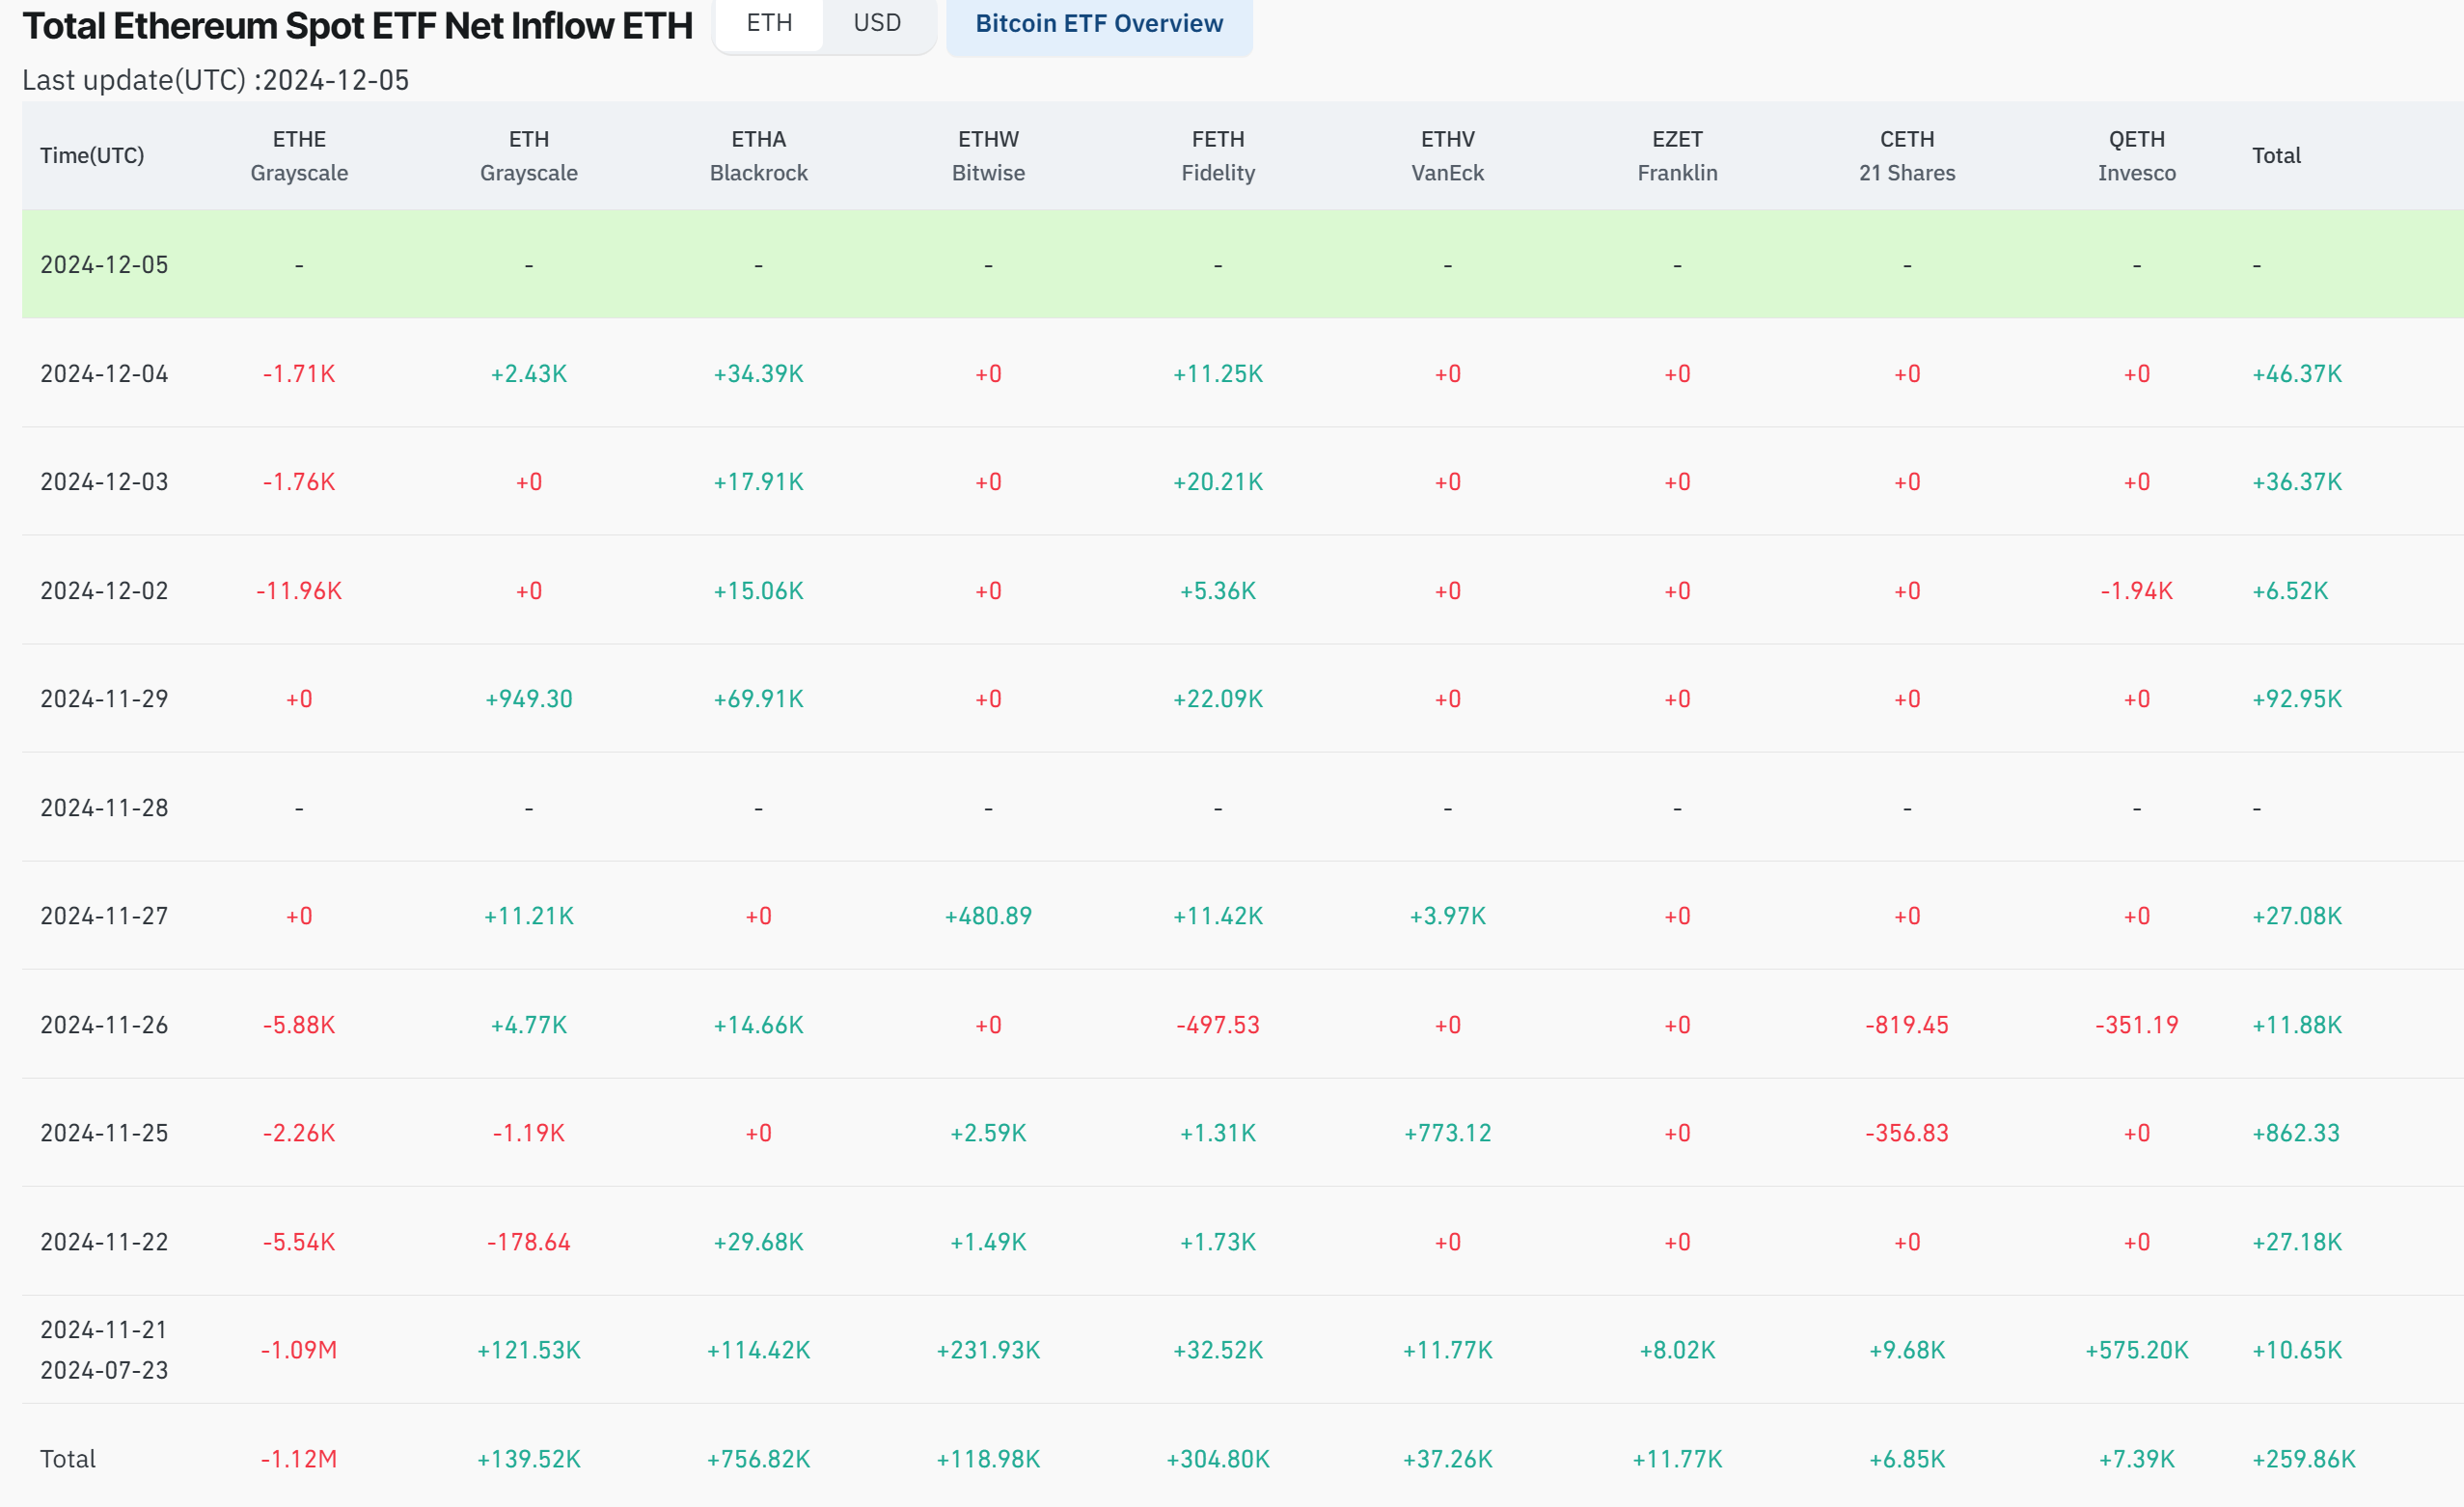2464x1507 pixels.
Task: Click the CETH 21 Shares column header
Action: click(1906, 155)
